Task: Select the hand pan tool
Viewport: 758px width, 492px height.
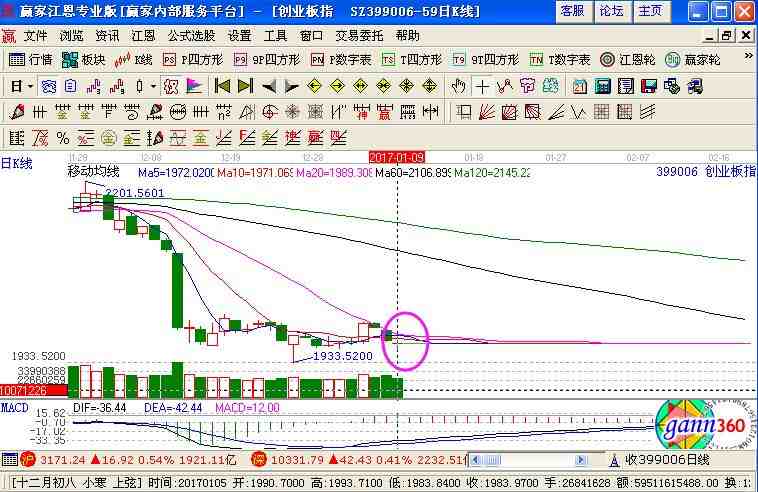Action: tap(461, 86)
